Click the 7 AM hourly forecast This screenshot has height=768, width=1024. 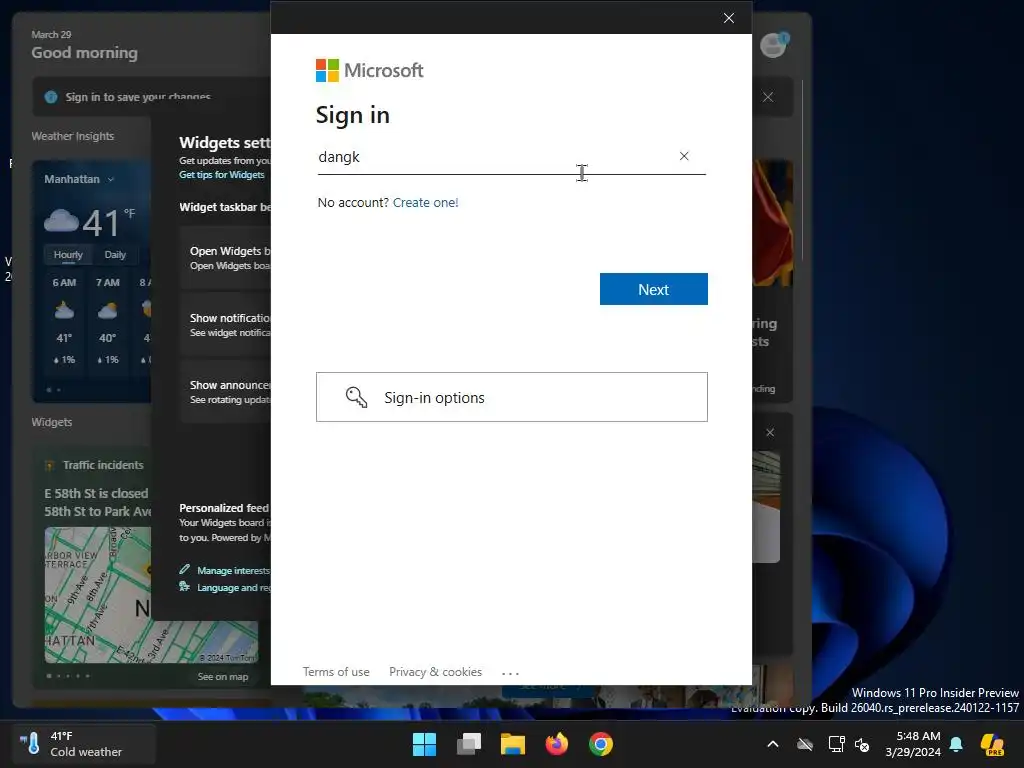pos(108,320)
